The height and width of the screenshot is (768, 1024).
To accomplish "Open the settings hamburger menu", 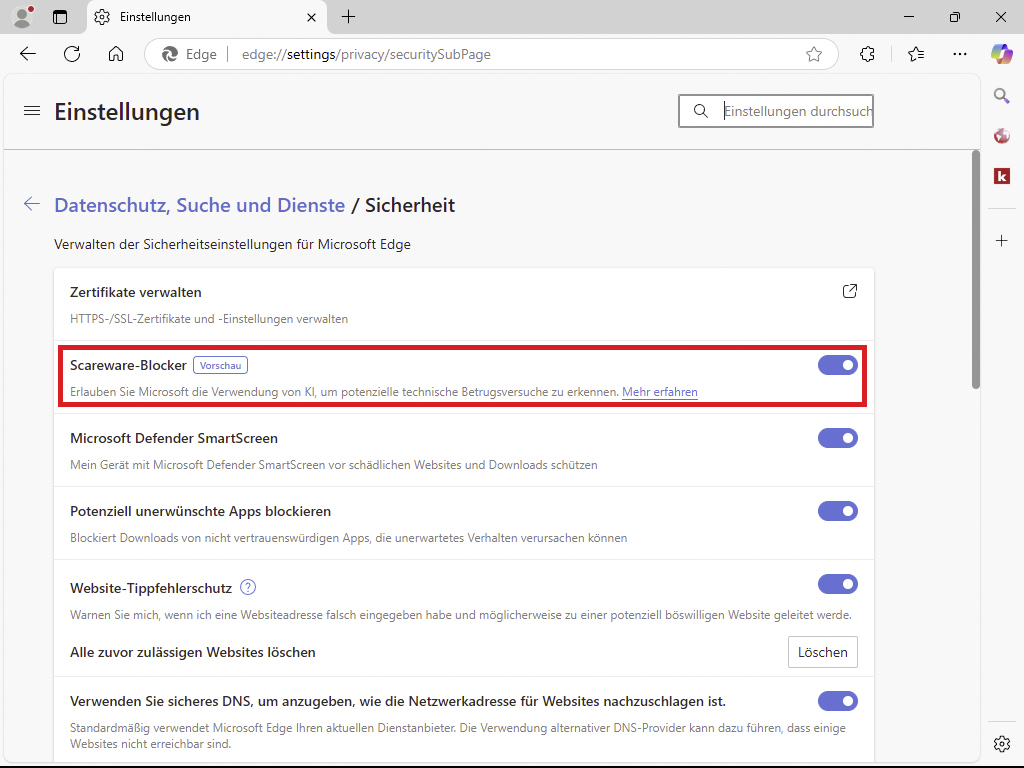I will coord(32,111).
